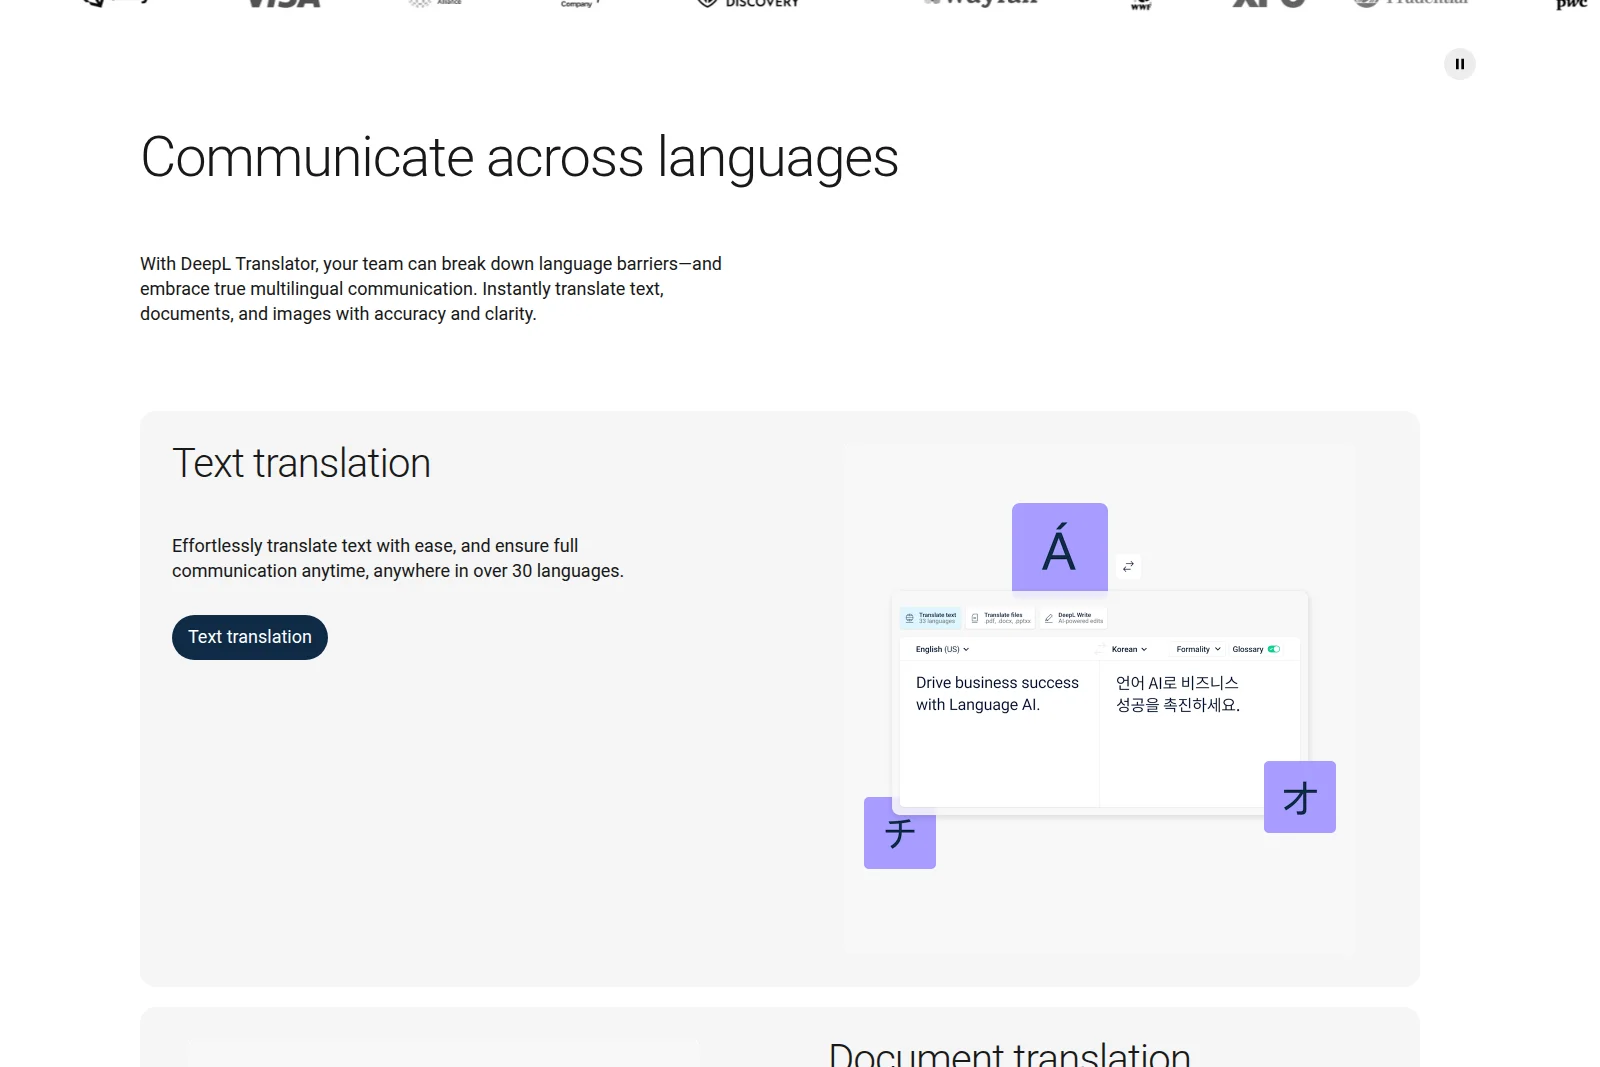Viewport: 1600px width, 1067px height.
Task: Open the Korean target language dropdown
Action: tap(1125, 649)
